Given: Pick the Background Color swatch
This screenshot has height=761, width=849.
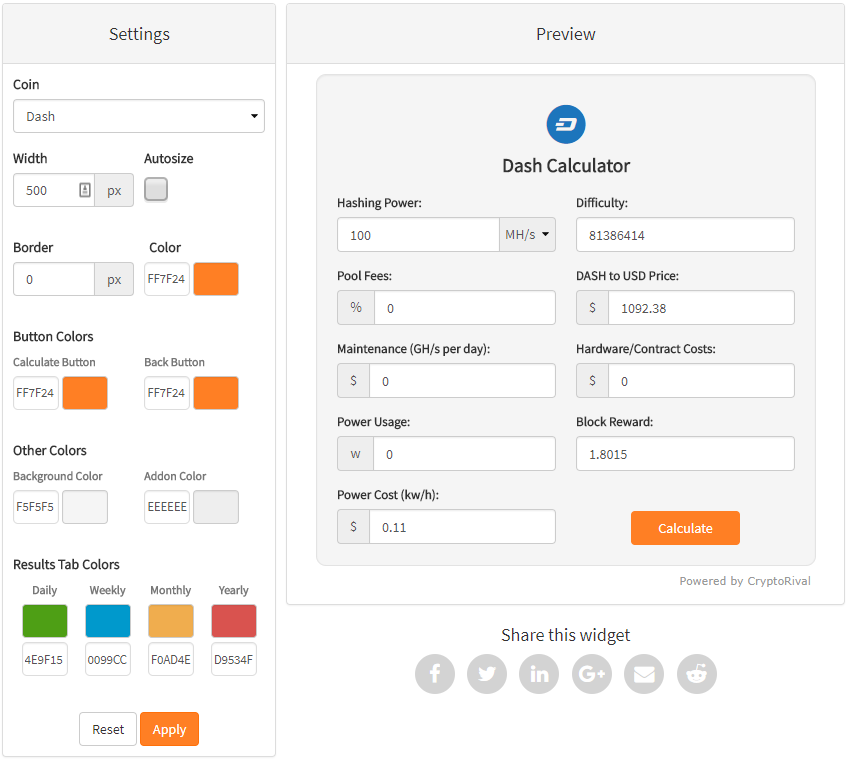Looking at the screenshot, I should tap(85, 507).
